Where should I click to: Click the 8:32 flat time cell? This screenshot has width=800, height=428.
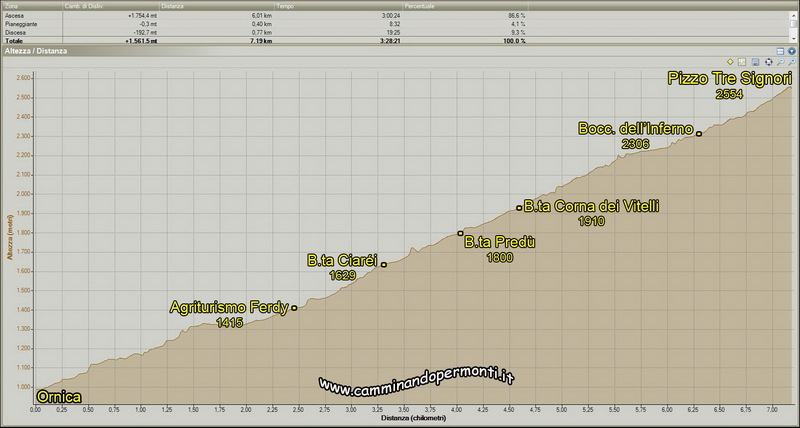(395, 24)
